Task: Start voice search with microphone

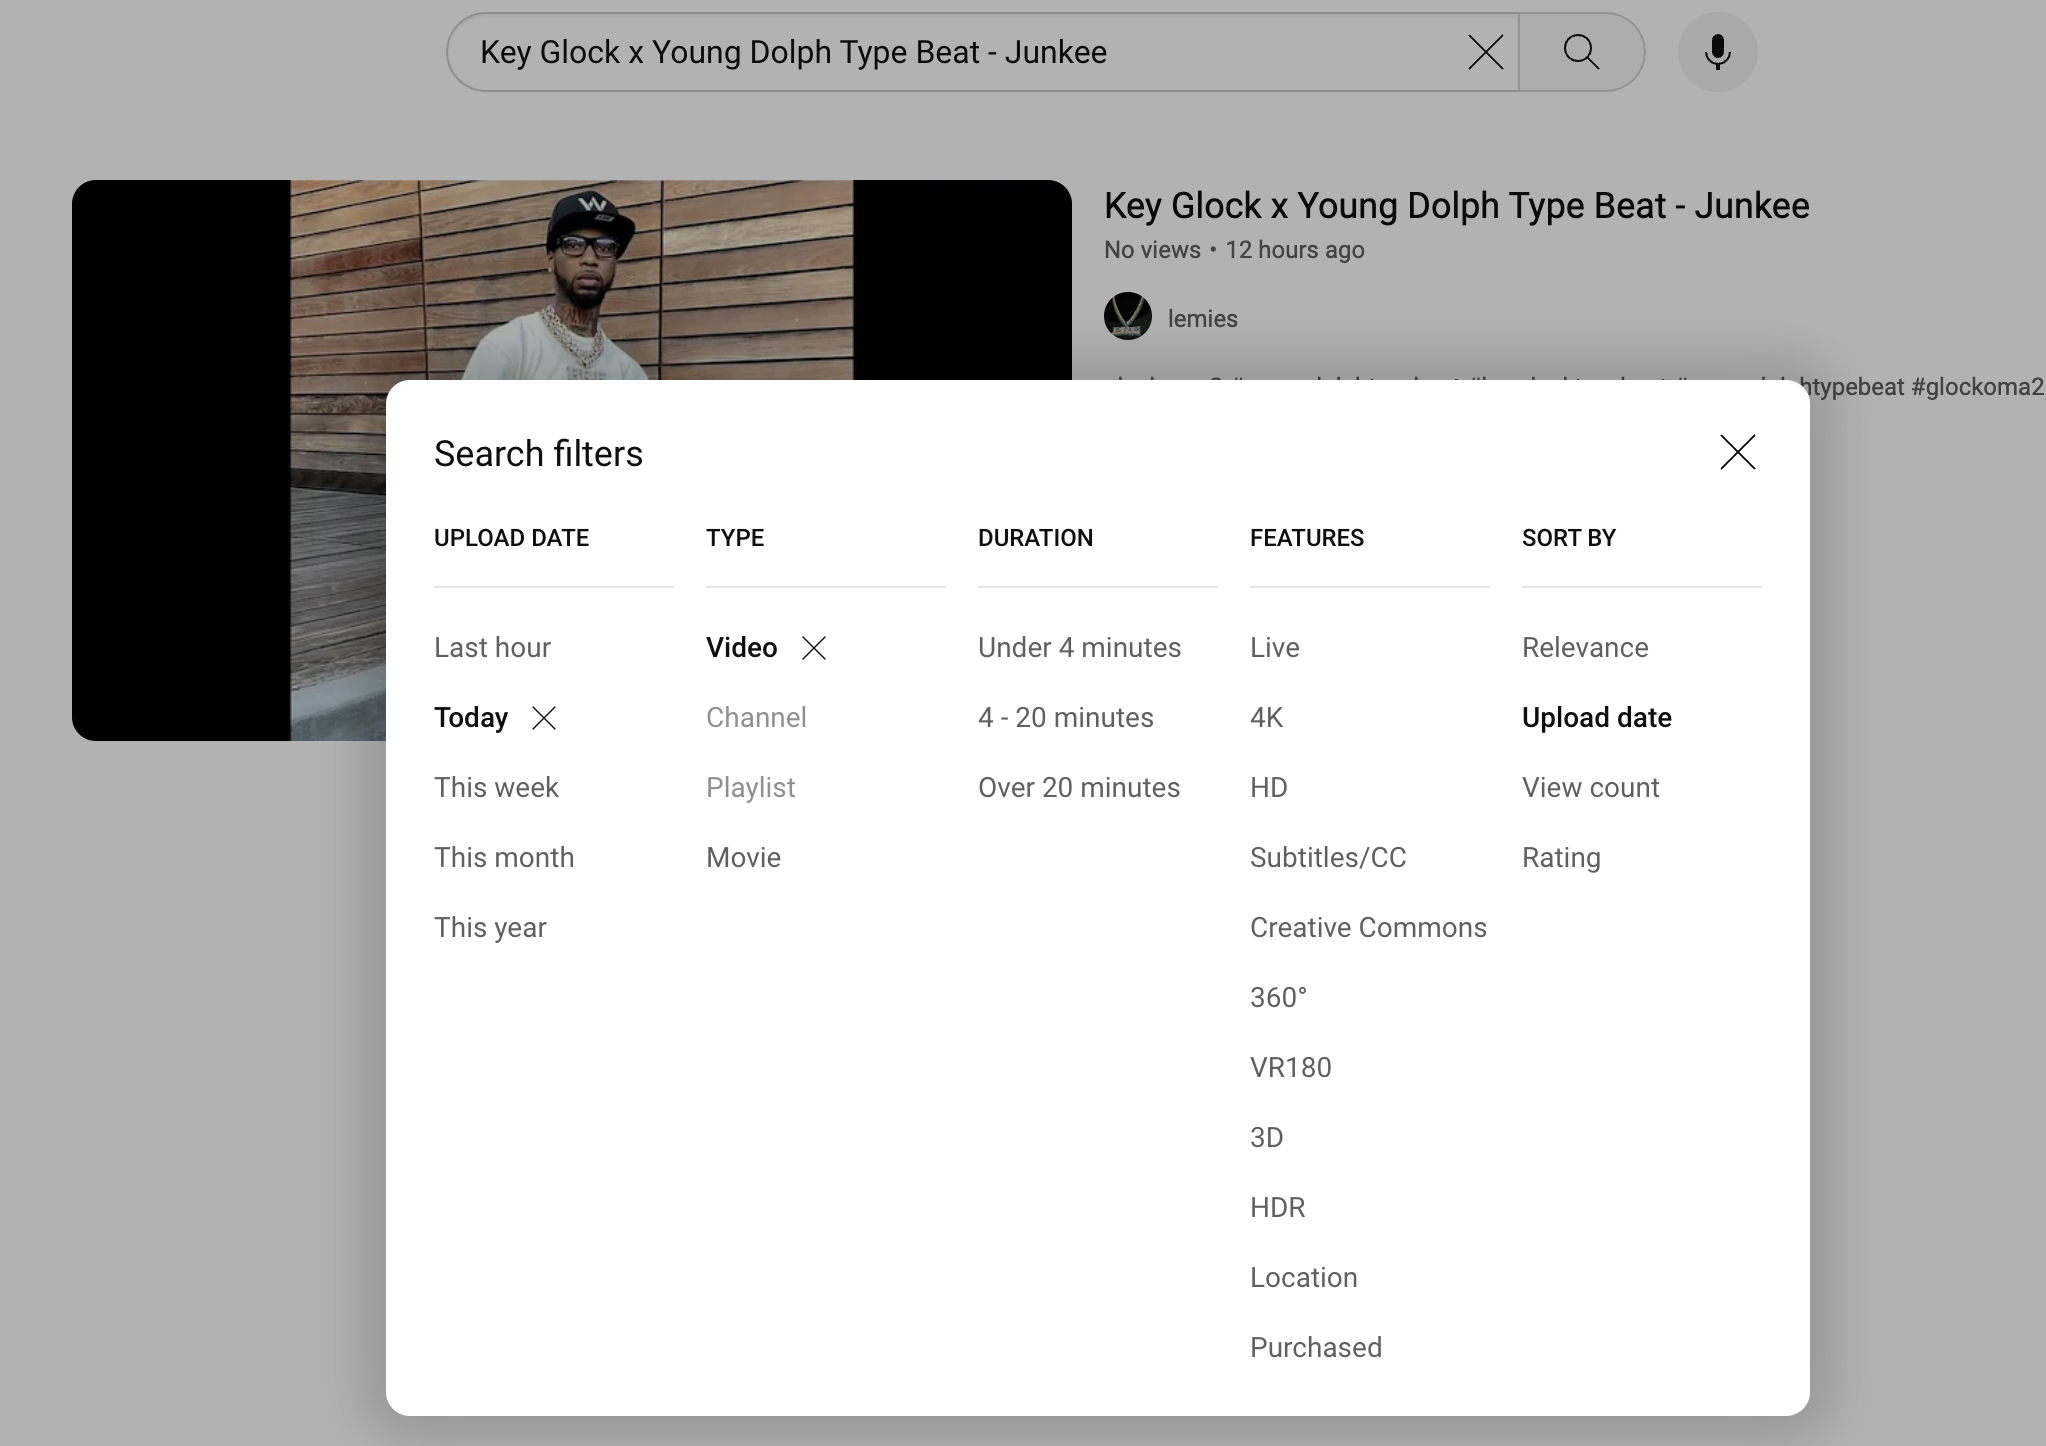Action: pyautogui.click(x=1717, y=52)
